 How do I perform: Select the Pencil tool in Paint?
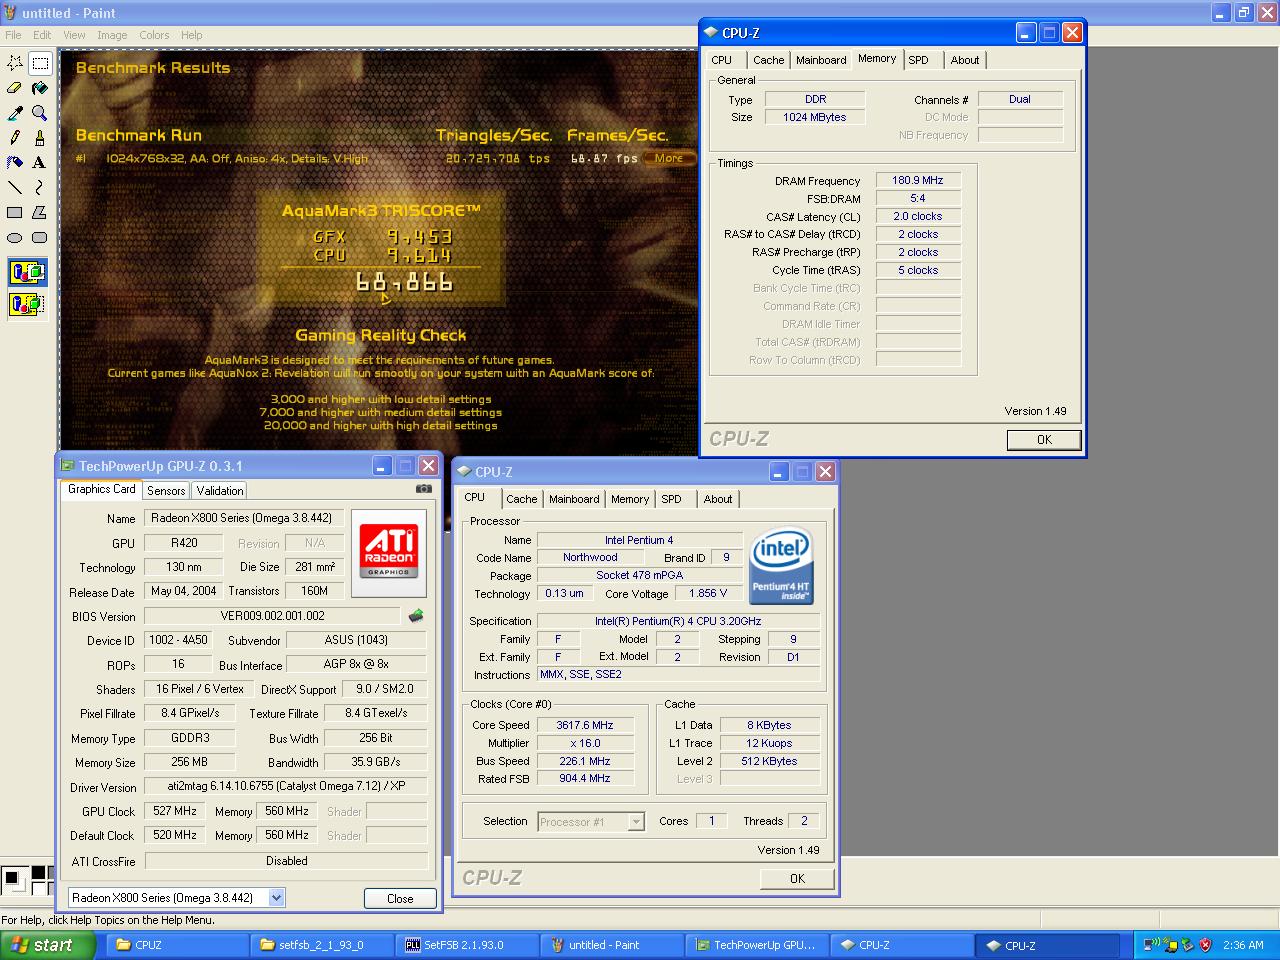[15, 137]
